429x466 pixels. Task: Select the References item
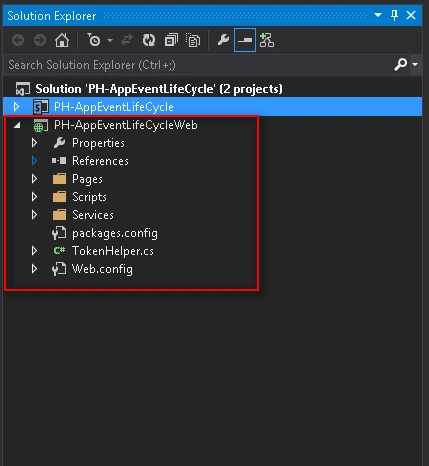click(x=100, y=161)
